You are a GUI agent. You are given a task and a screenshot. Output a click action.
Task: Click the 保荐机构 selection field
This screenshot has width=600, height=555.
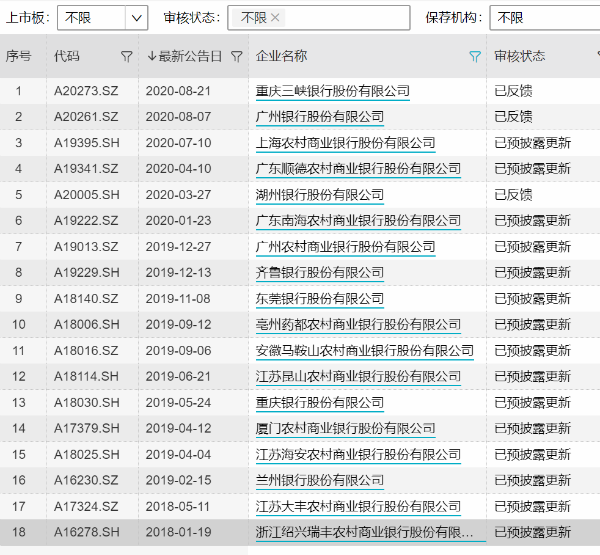click(x=545, y=18)
